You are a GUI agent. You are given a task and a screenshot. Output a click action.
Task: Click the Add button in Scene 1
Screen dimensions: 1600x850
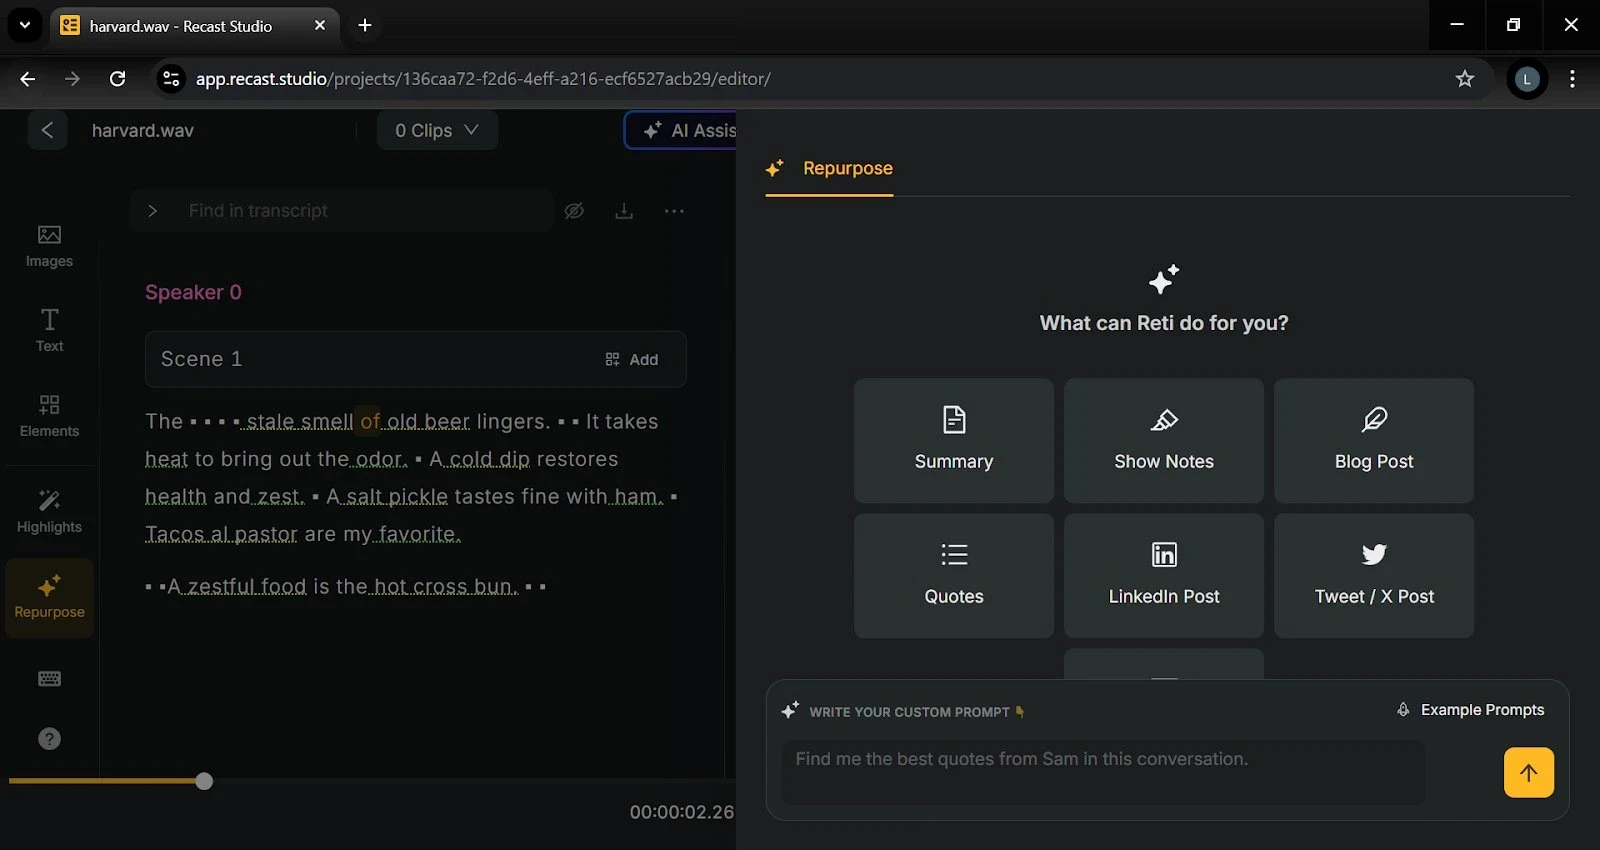(632, 359)
